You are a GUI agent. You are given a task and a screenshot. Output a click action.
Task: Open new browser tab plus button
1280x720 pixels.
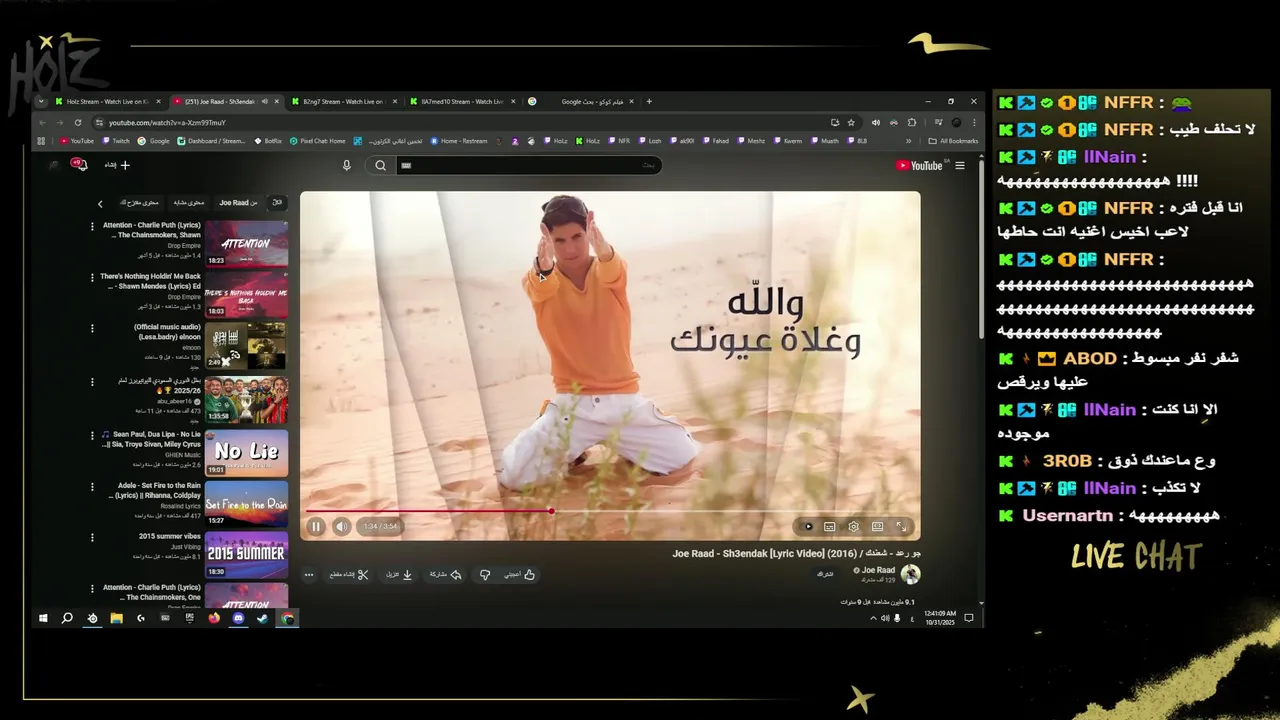coord(649,101)
